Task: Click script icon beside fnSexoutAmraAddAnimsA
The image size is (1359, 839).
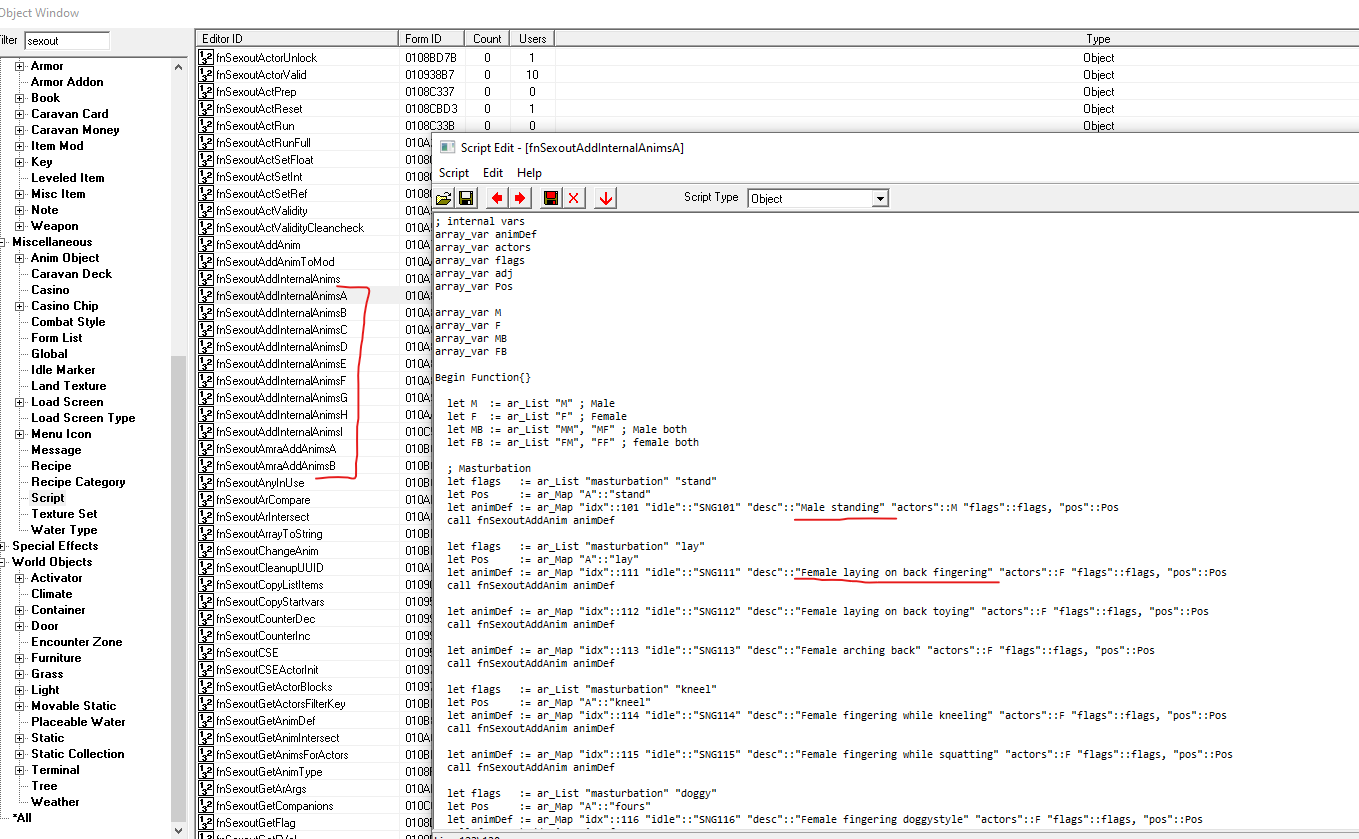Action: (206, 449)
